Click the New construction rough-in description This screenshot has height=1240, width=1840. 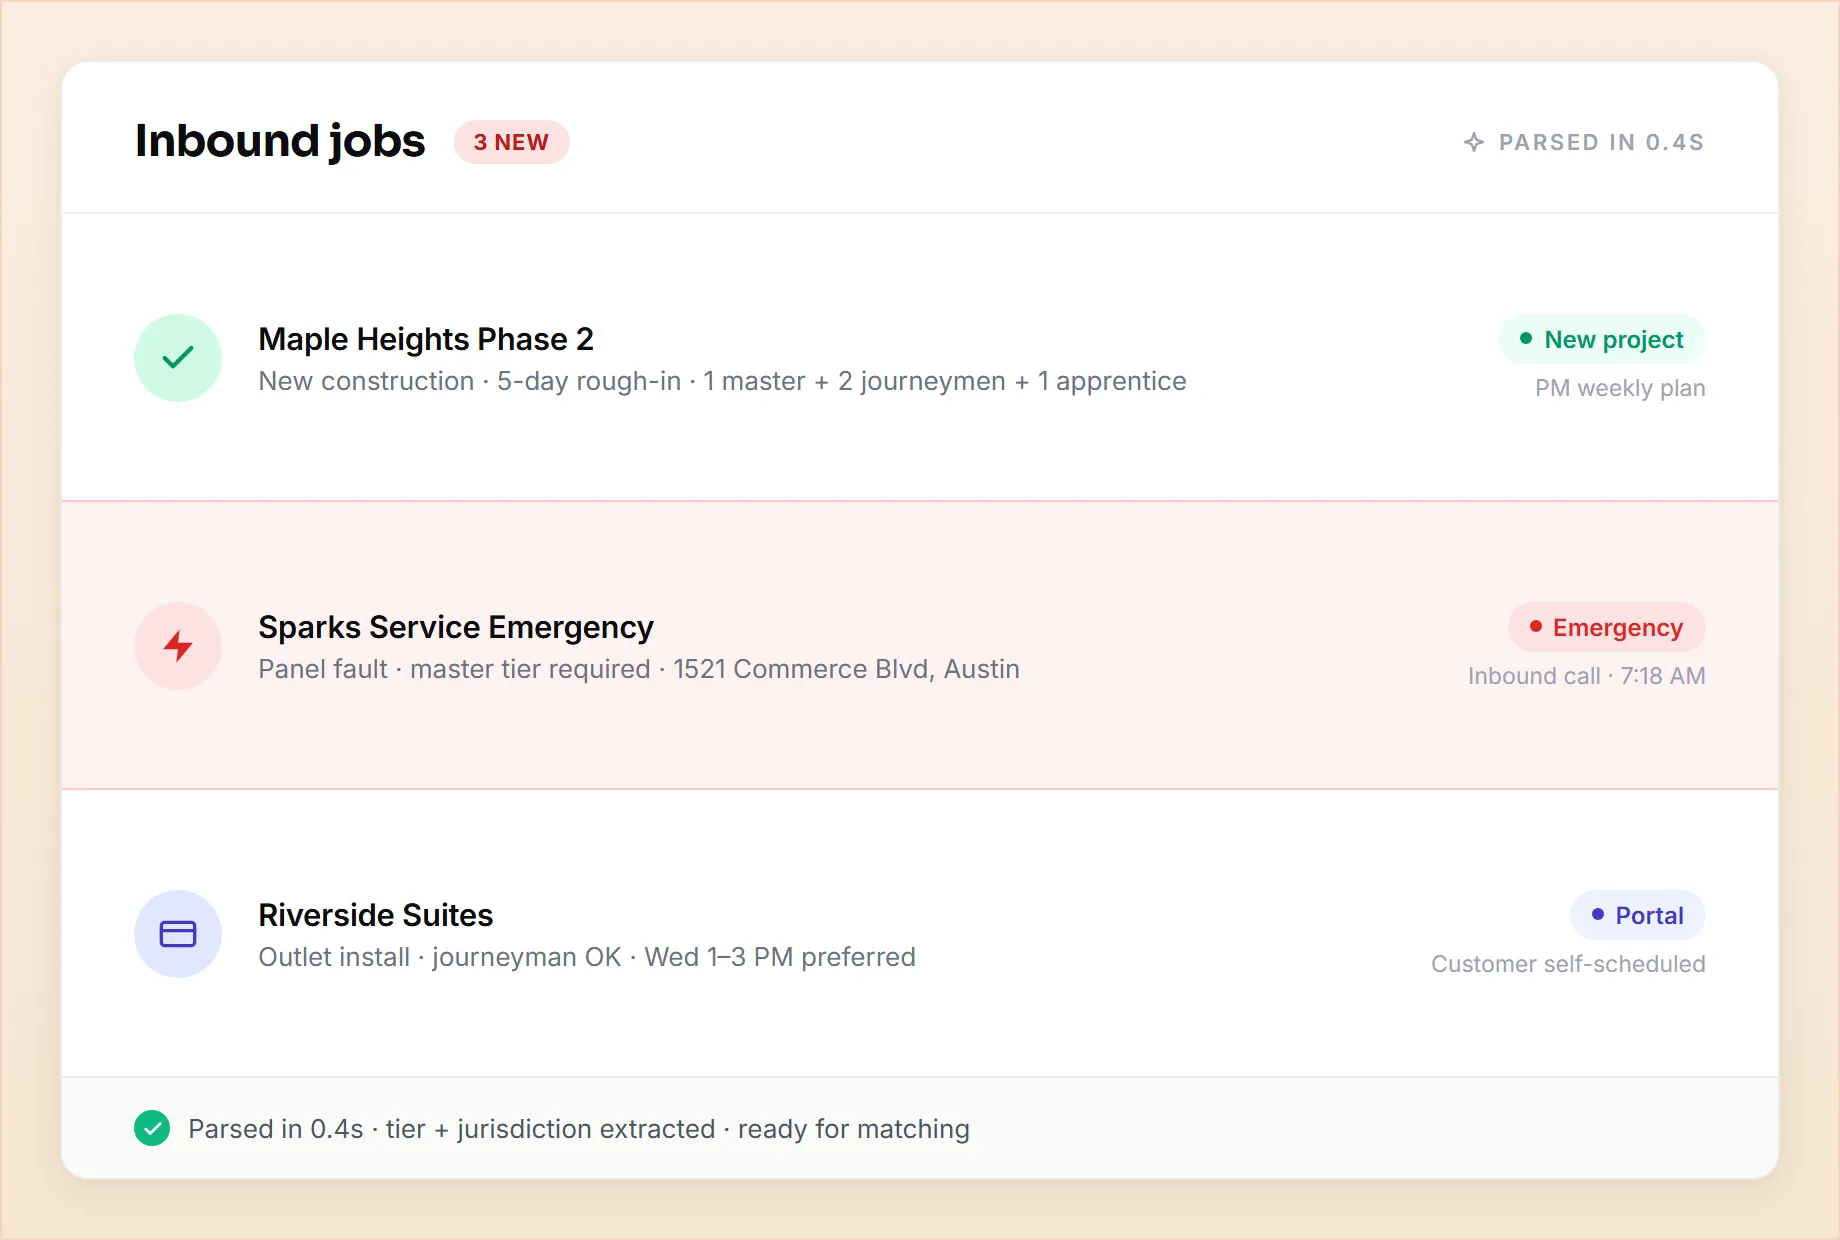[x=722, y=381]
